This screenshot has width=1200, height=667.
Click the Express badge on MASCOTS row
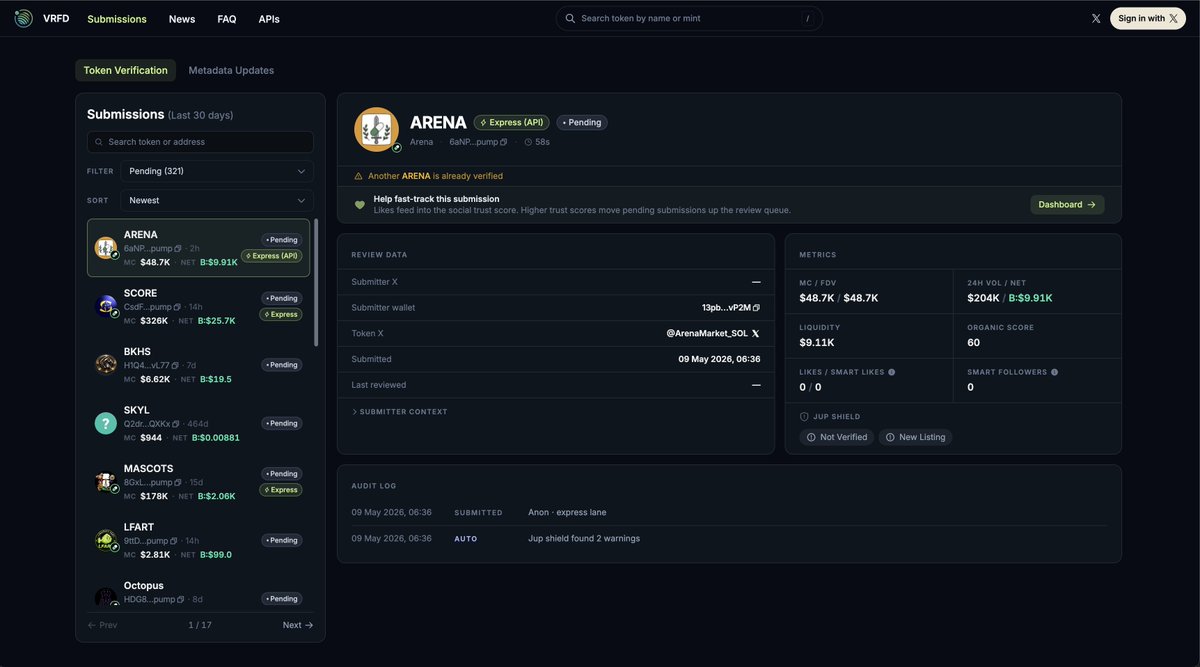point(281,490)
